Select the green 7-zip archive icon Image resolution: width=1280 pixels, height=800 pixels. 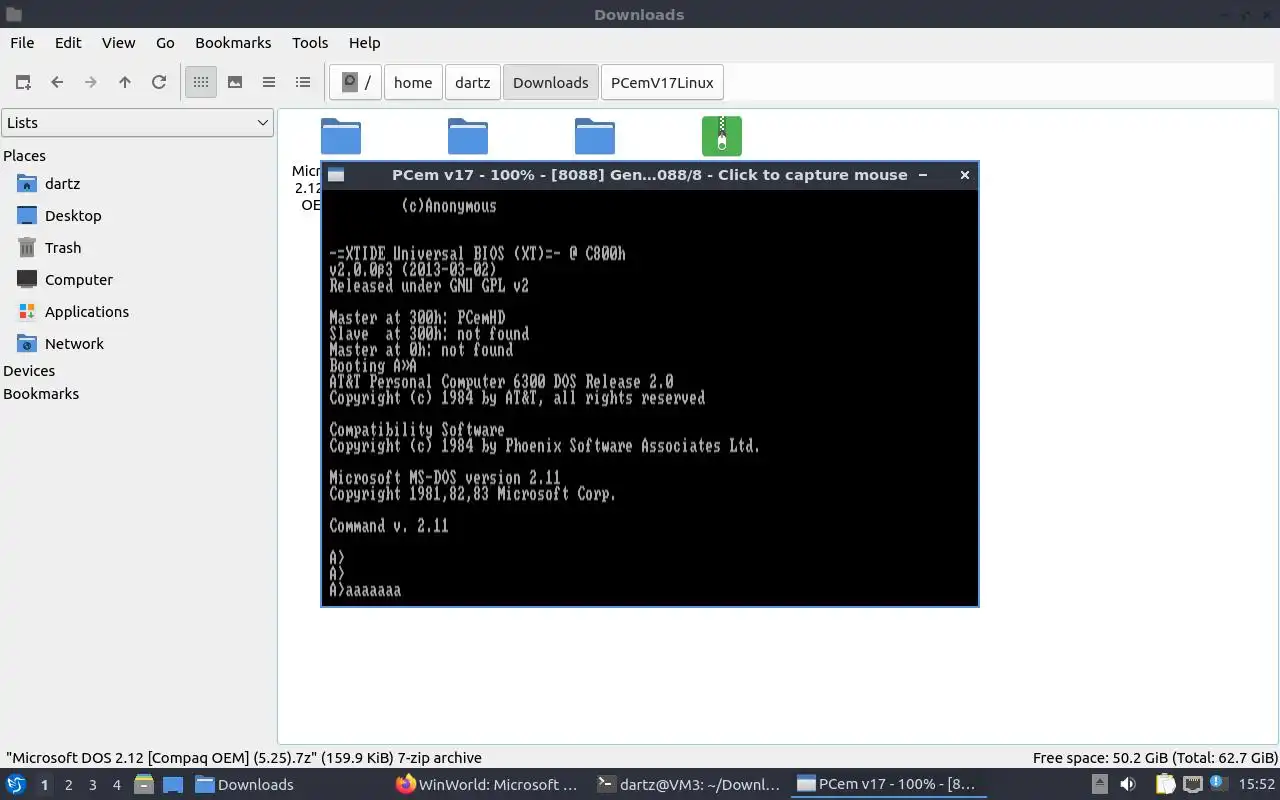click(x=722, y=136)
